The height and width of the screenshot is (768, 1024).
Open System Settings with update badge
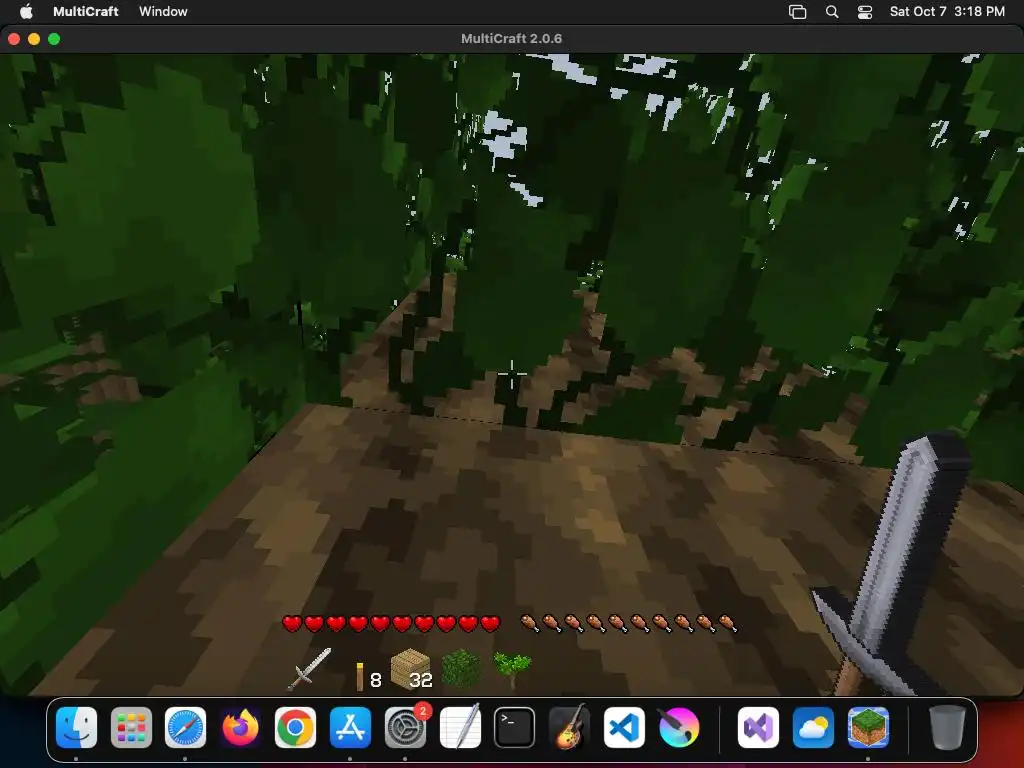coord(406,727)
